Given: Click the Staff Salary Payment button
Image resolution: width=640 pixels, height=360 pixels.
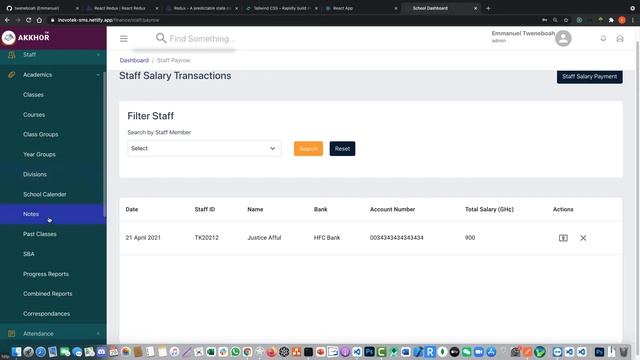Looking at the screenshot, I should point(589,76).
